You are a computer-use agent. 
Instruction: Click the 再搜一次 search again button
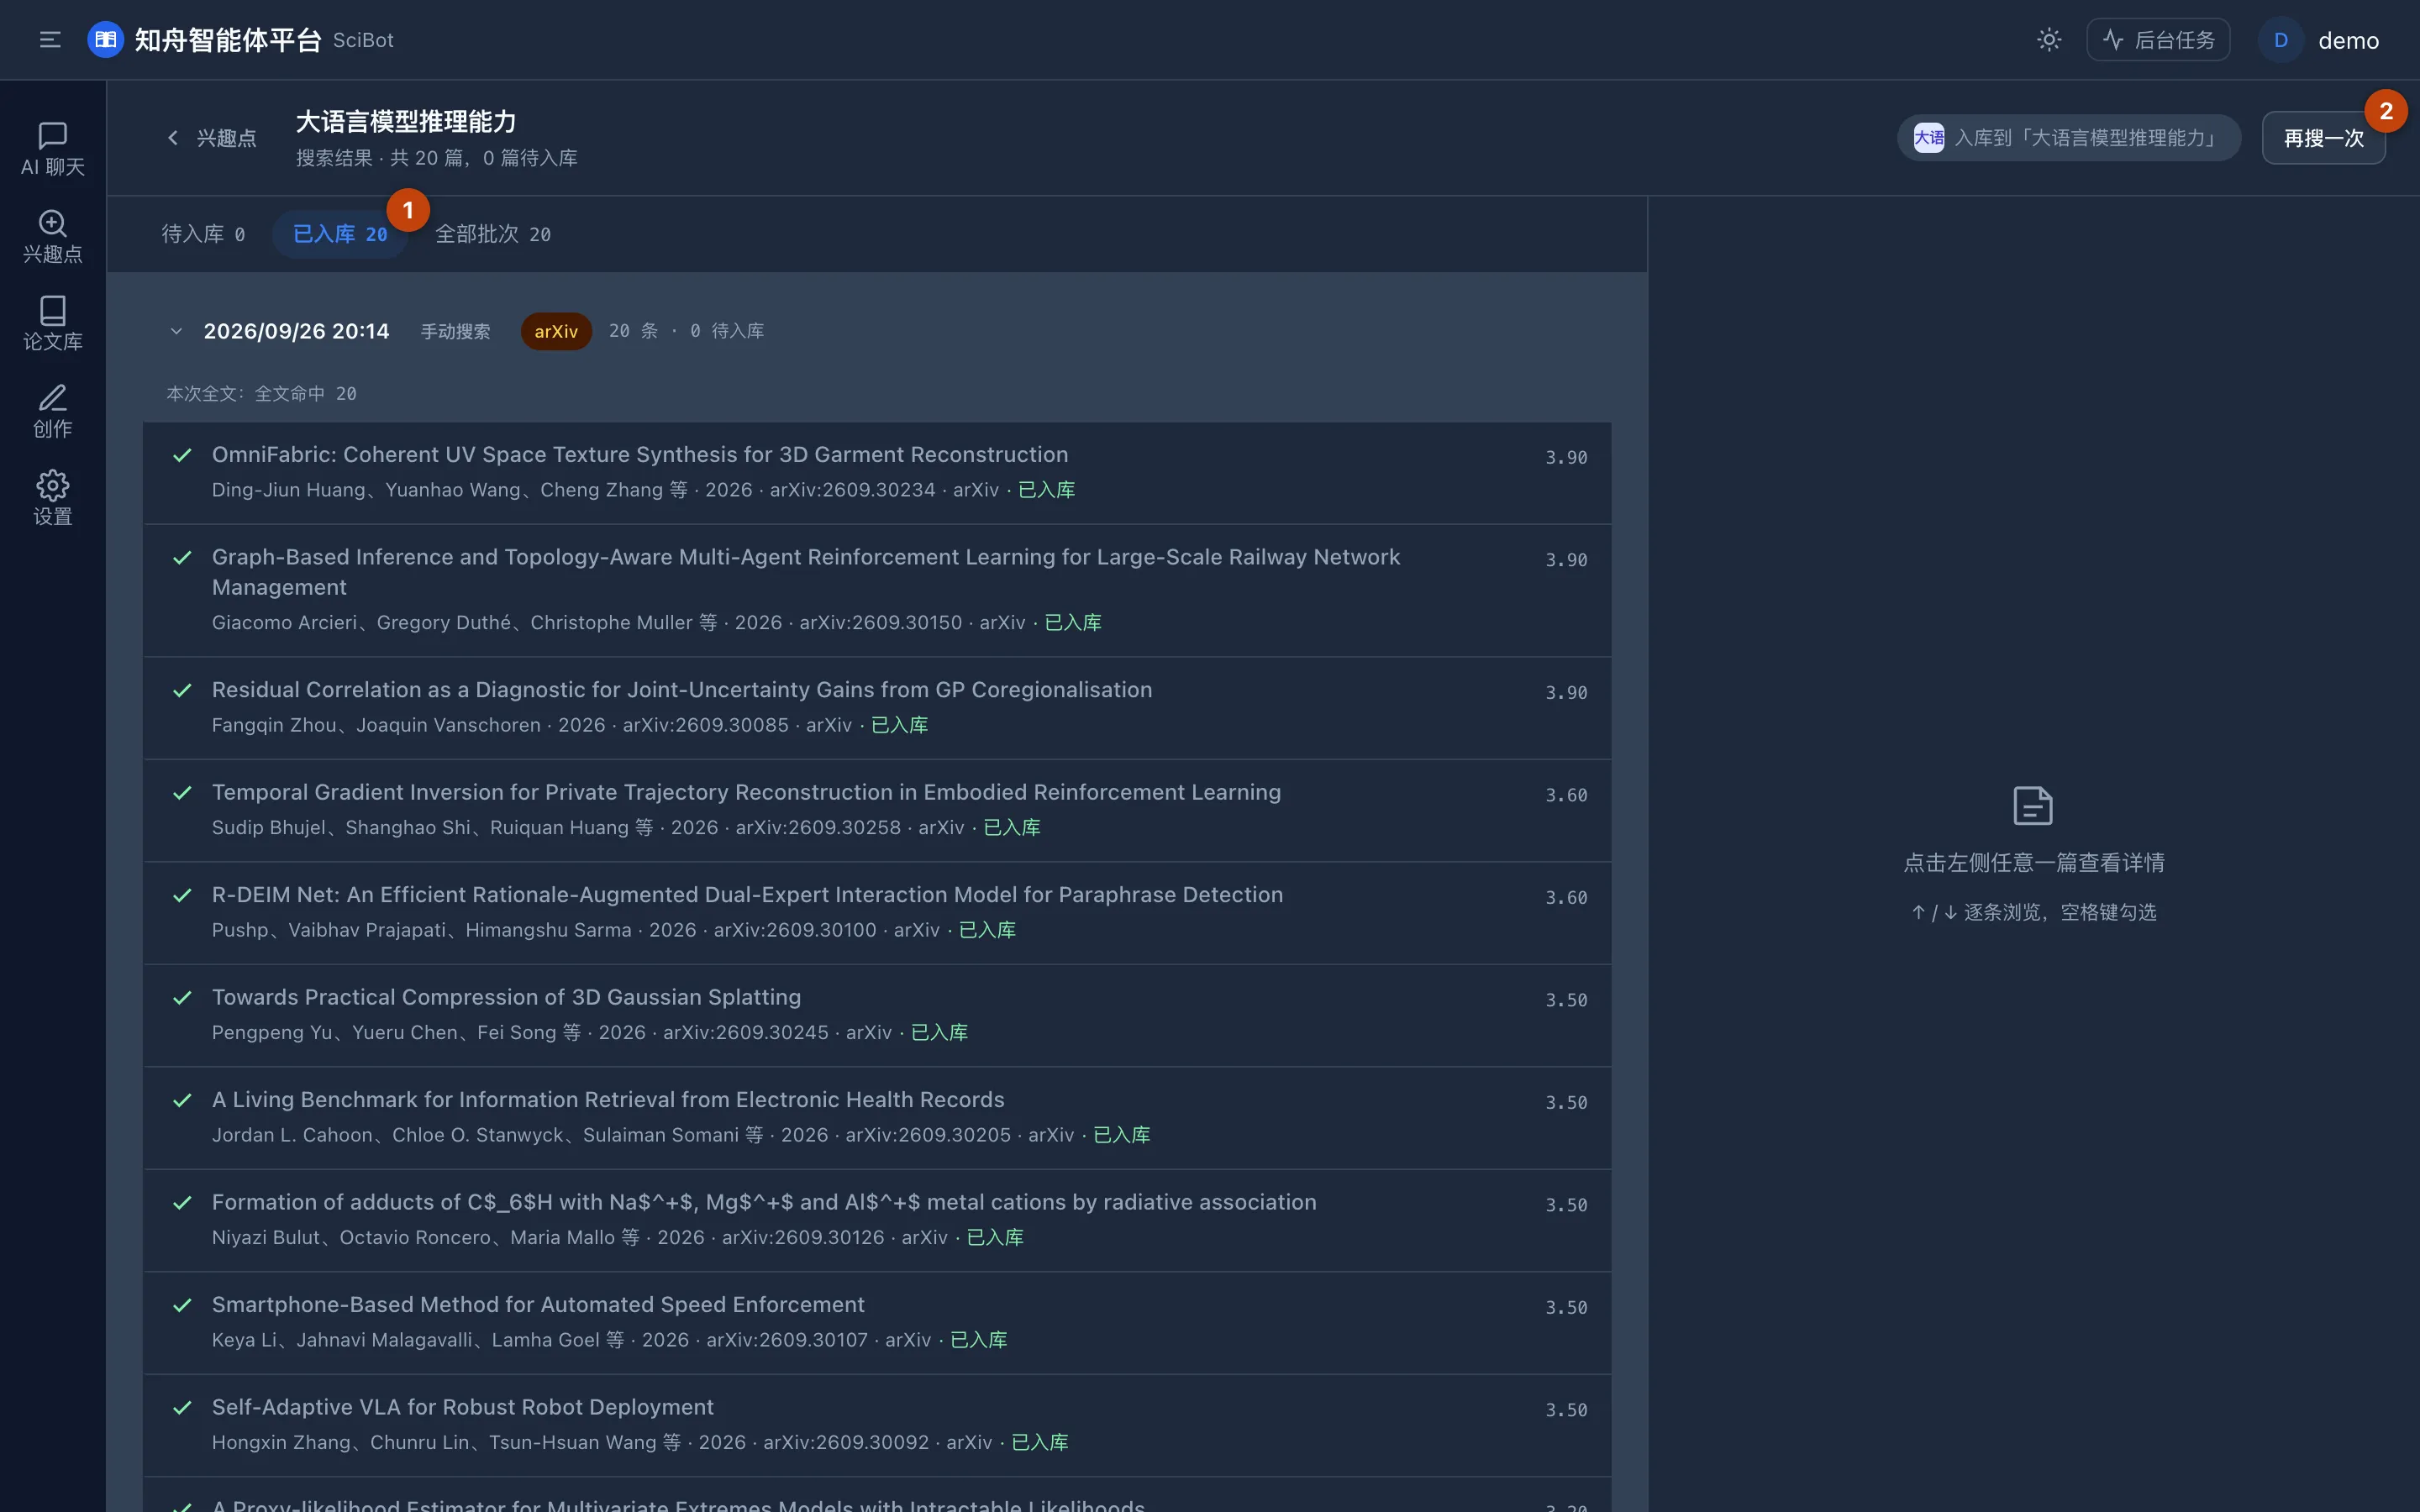coord(2323,138)
